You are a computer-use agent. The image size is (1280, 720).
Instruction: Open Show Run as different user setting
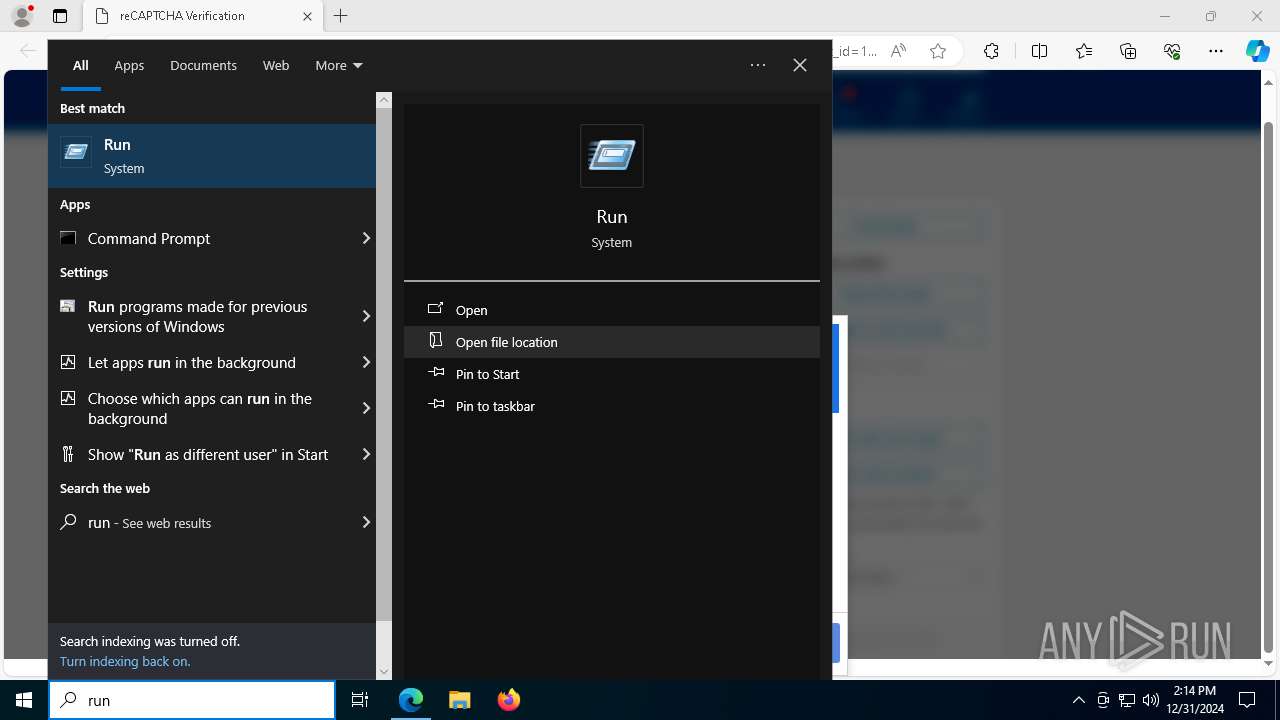[200, 454]
